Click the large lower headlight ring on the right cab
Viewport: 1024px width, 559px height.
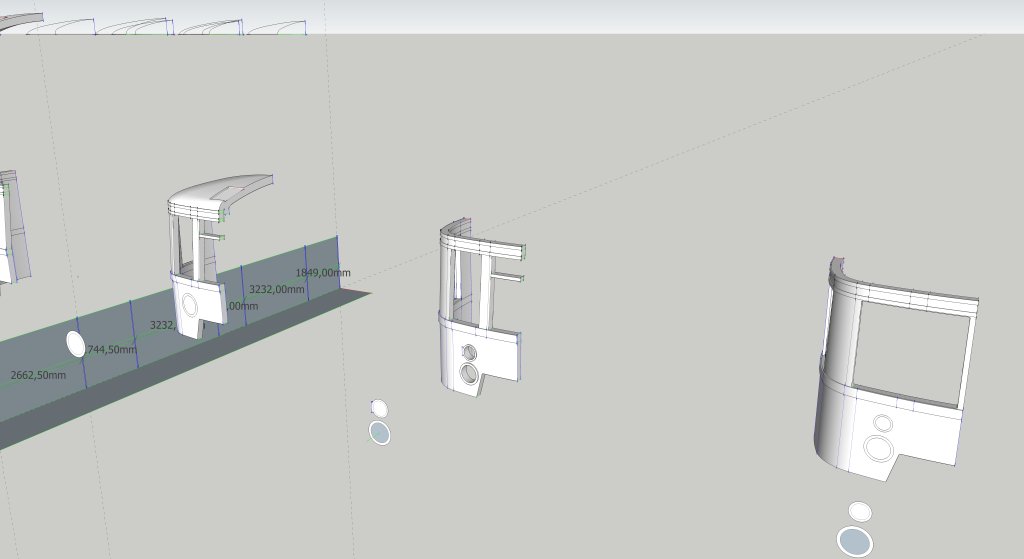click(x=879, y=447)
